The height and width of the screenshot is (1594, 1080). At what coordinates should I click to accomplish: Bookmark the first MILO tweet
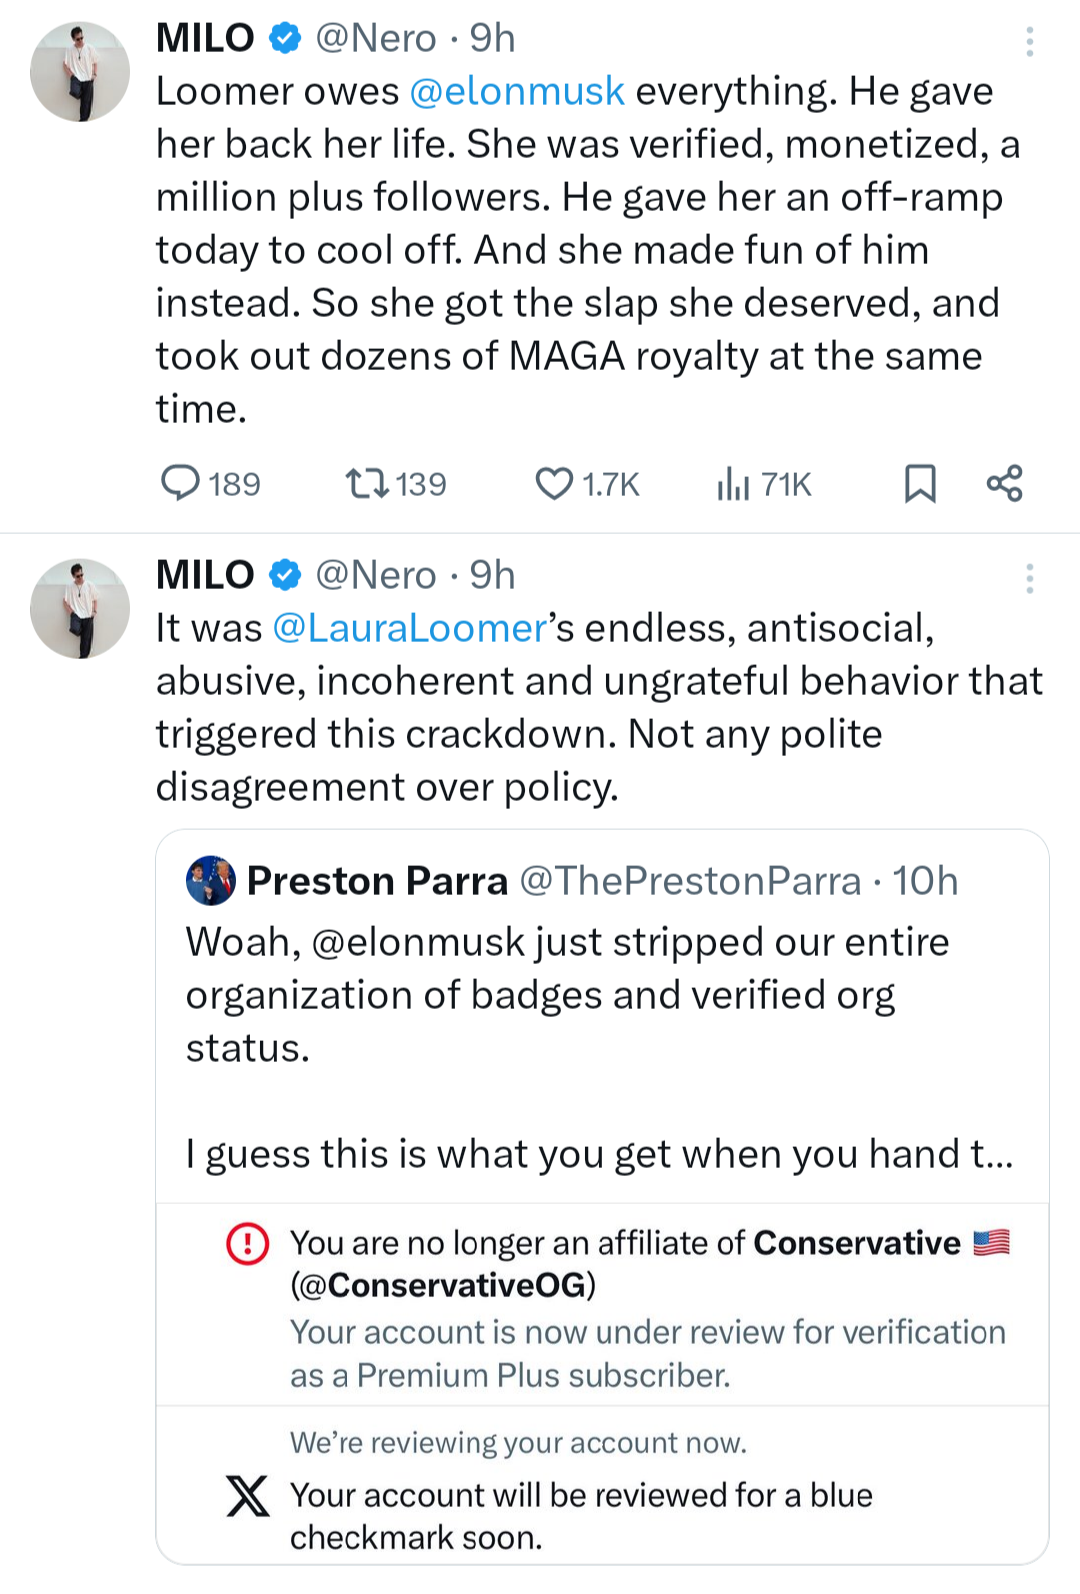(x=919, y=484)
